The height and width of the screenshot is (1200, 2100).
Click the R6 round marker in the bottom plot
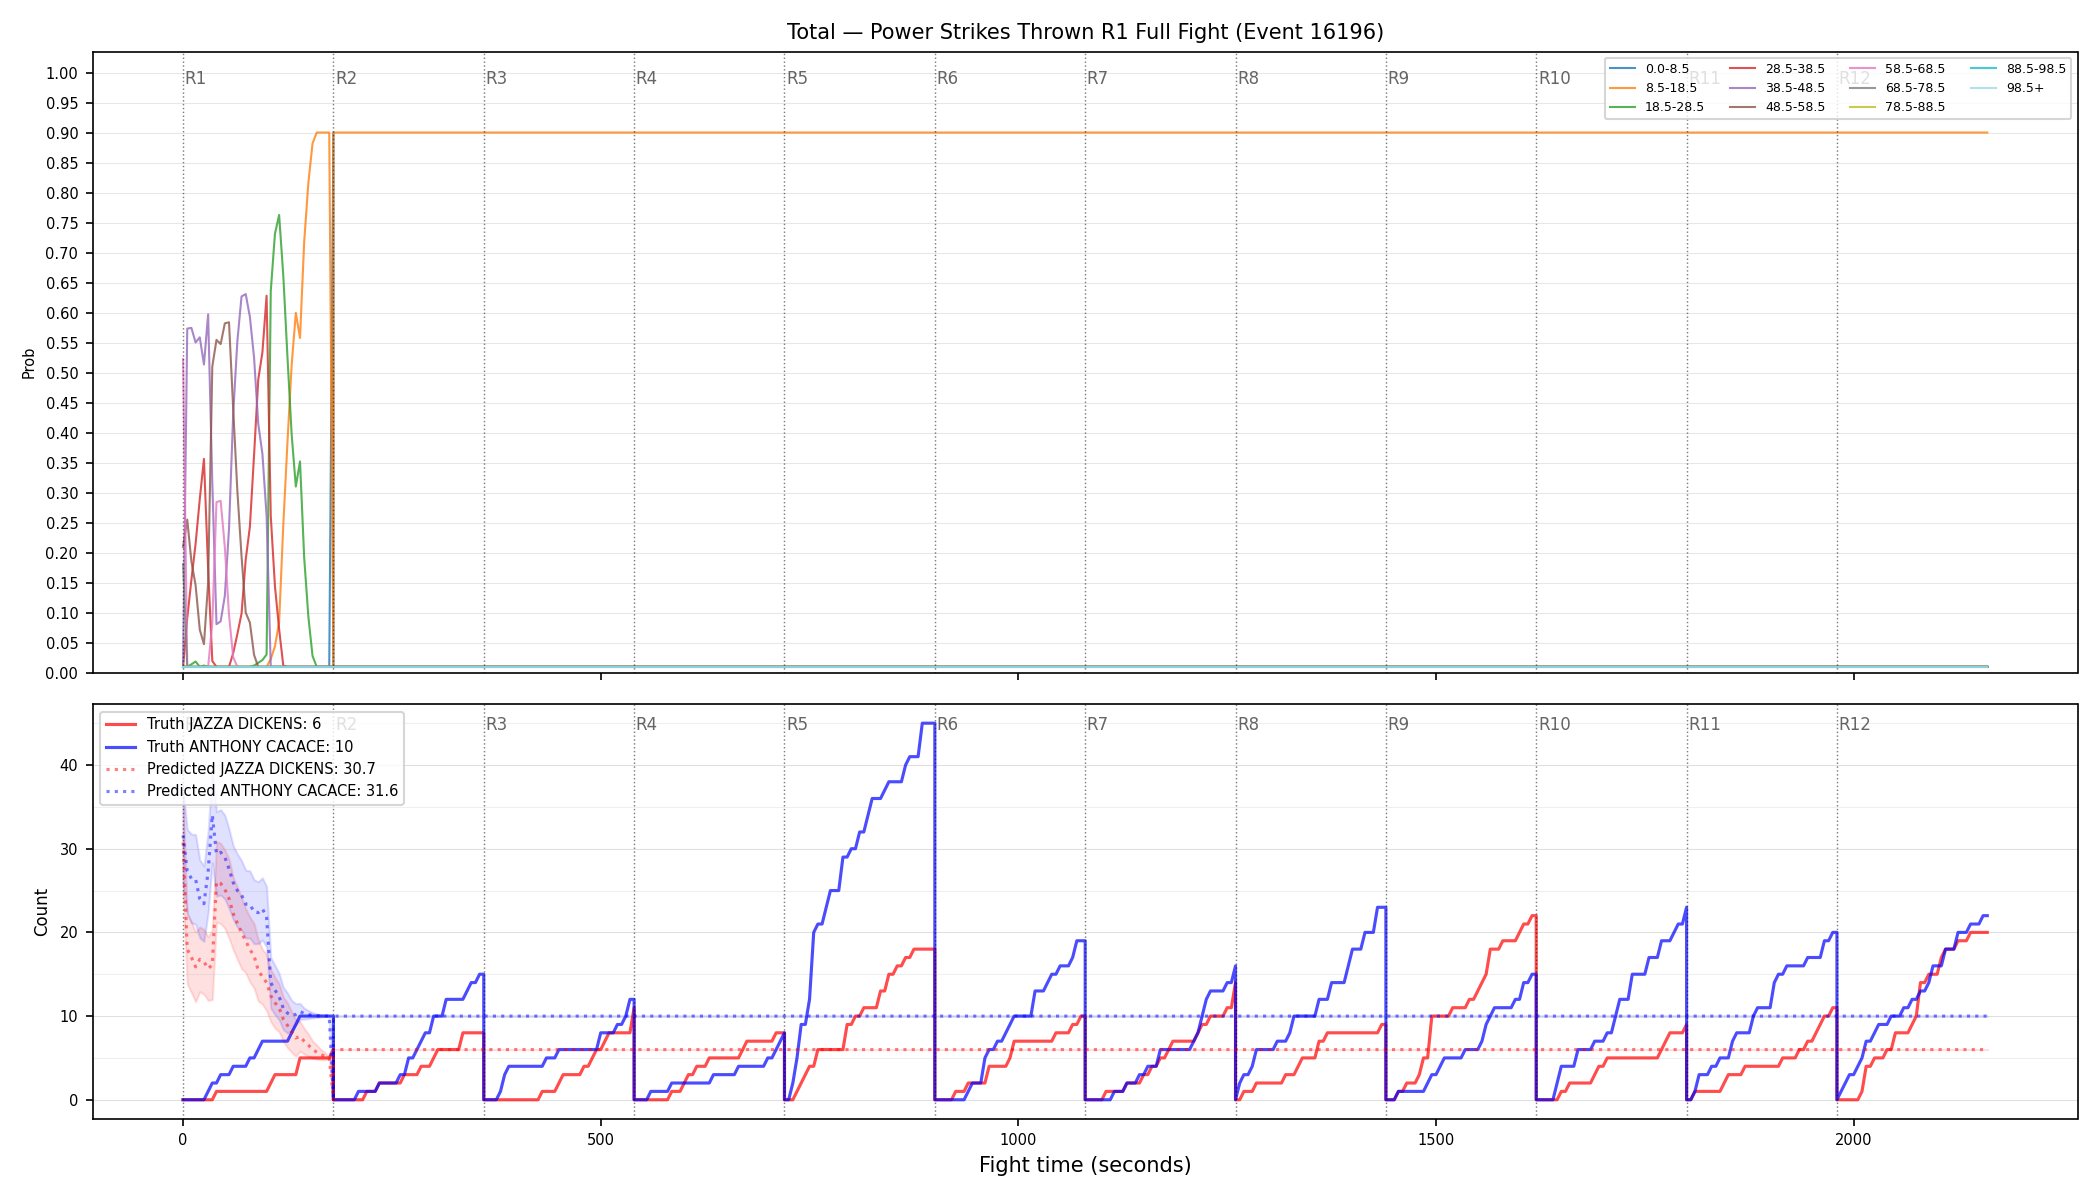pyautogui.click(x=947, y=724)
